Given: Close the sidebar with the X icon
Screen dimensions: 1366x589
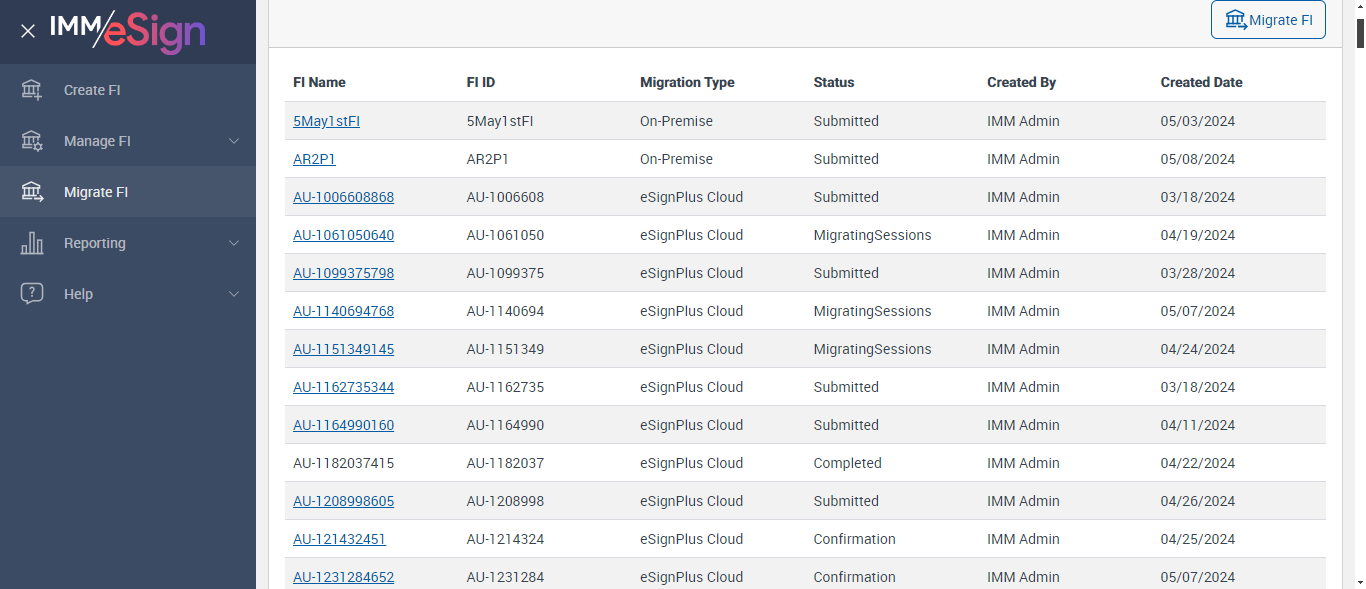Looking at the screenshot, I should (28, 31).
